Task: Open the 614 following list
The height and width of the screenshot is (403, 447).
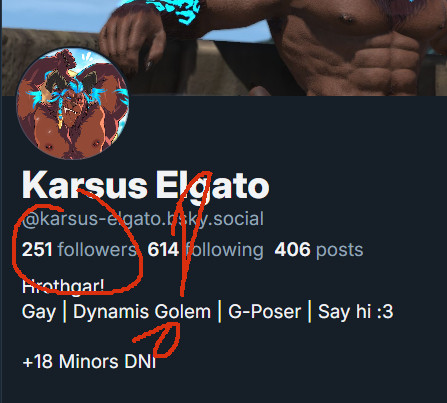Action: point(205,250)
